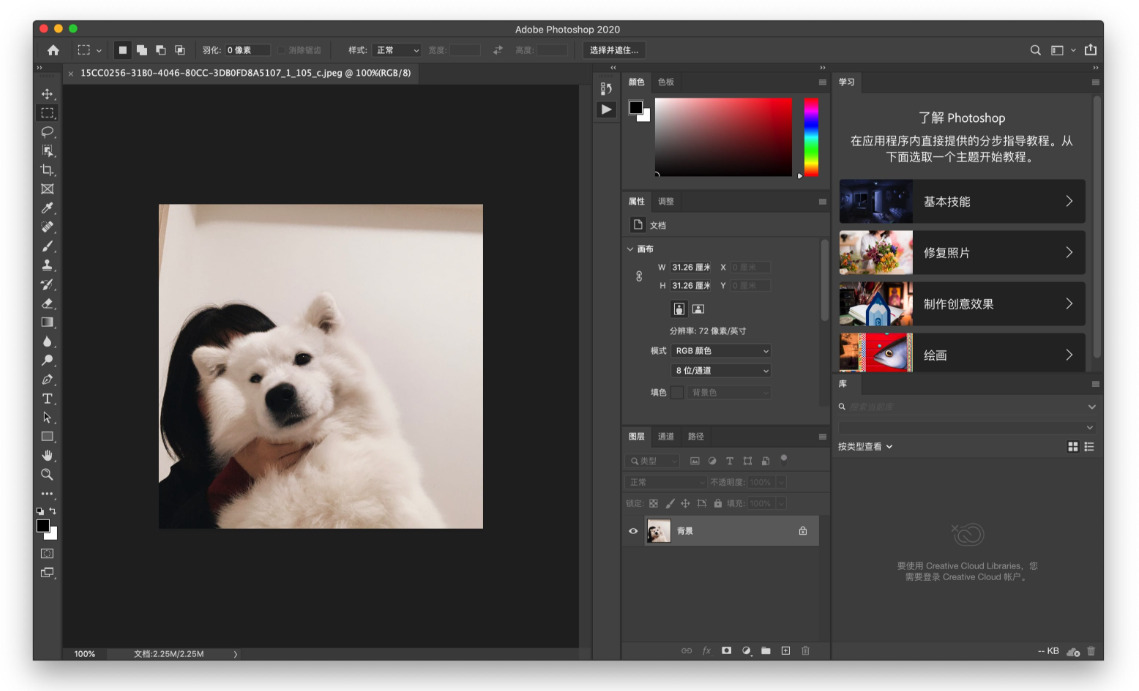Choose the Horizontal Type tool
Viewport: 1139px width, 691px height.
point(47,398)
